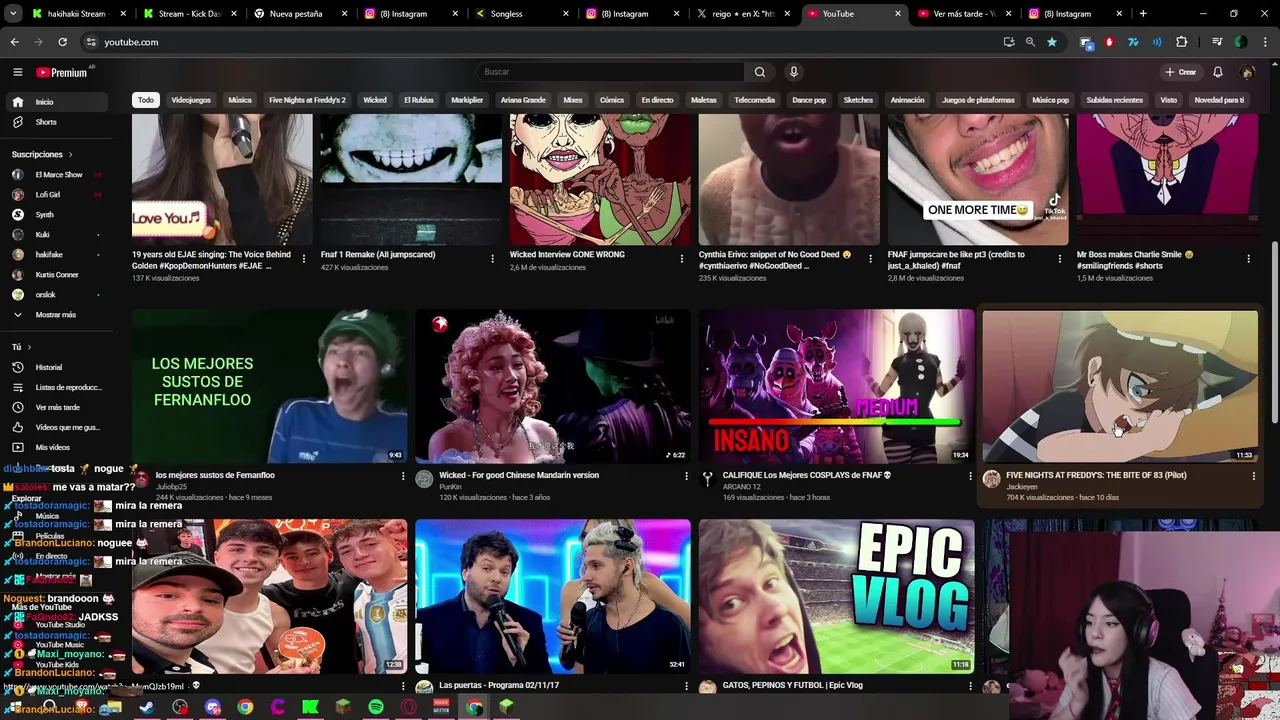
Task: Click the YouTube search input field
Action: click(x=610, y=72)
